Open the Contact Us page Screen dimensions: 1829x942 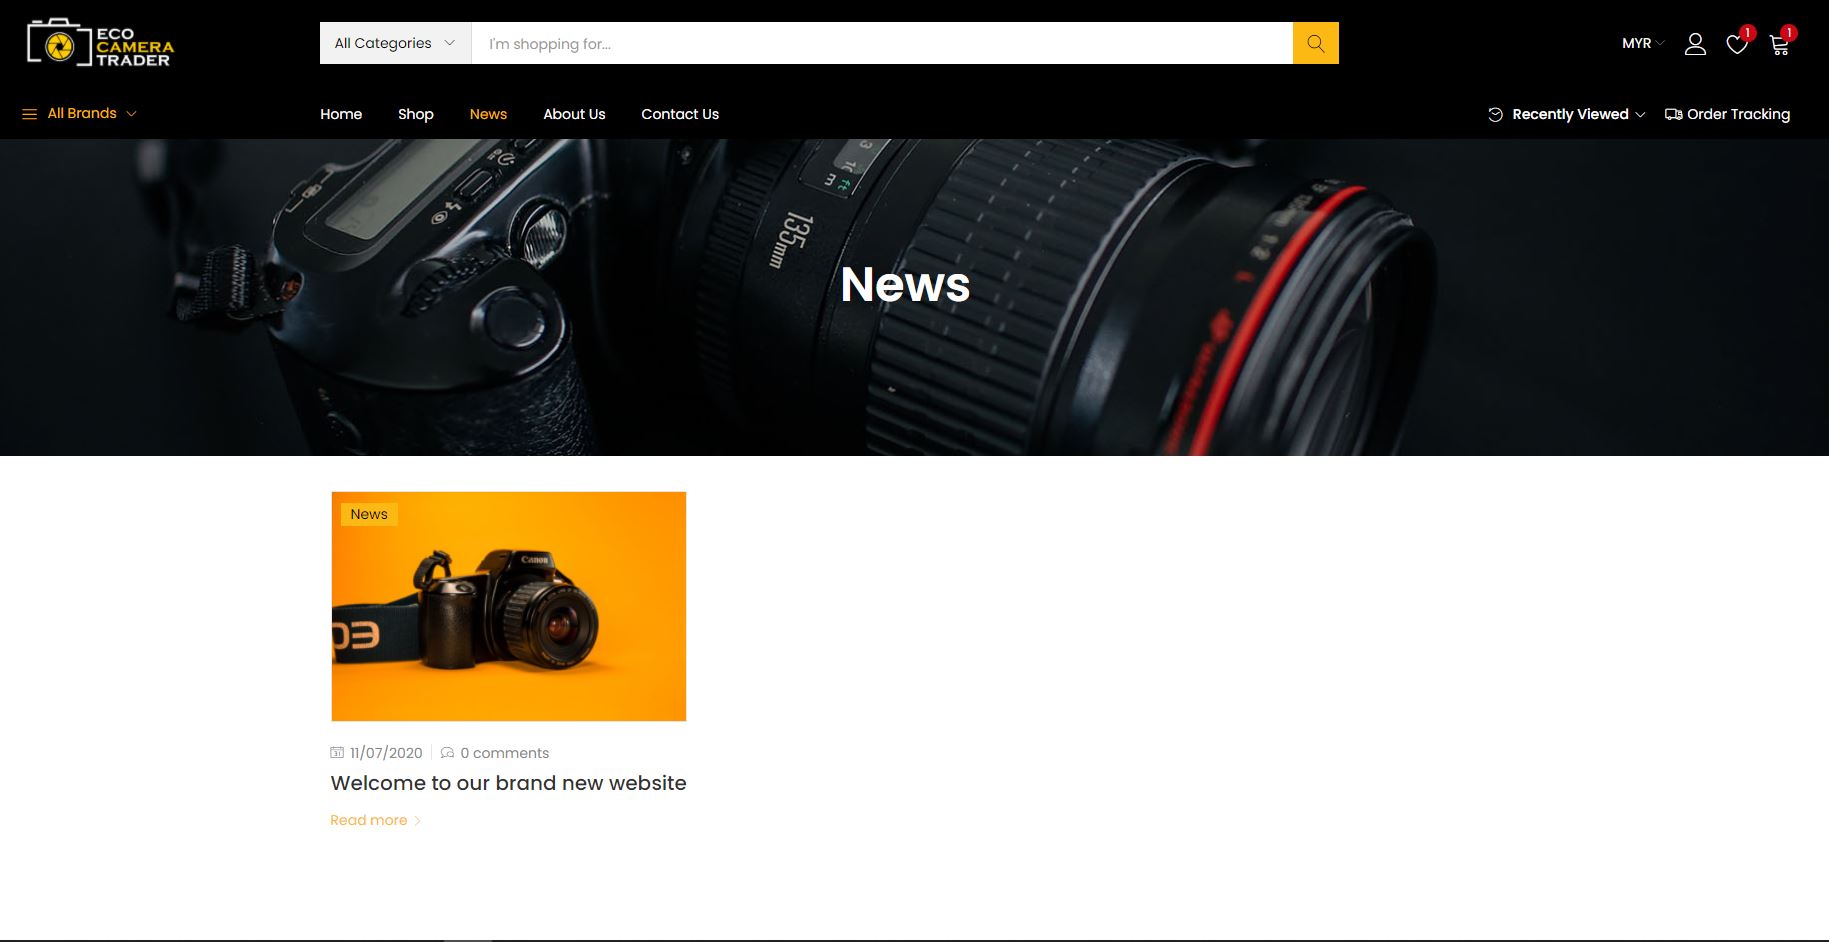(x=680, y=114)
